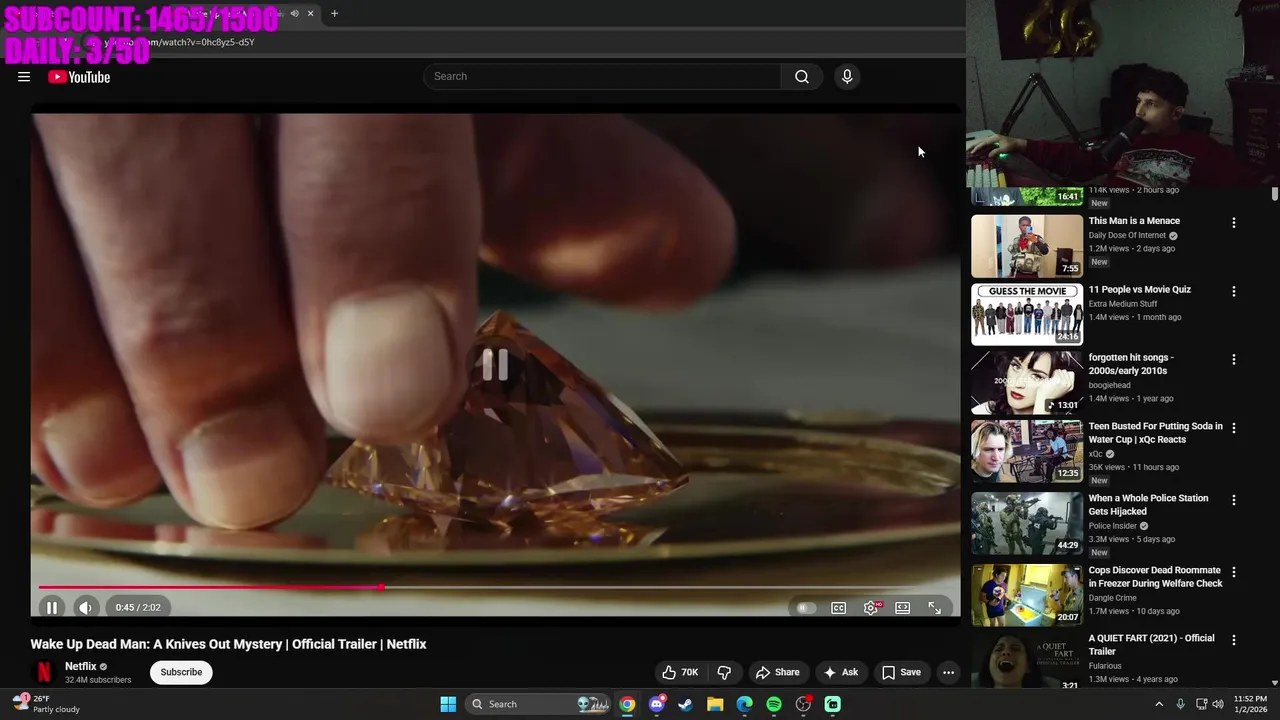Like the video with 70K likes
The image size is (1280, 720).
(680, 672)
